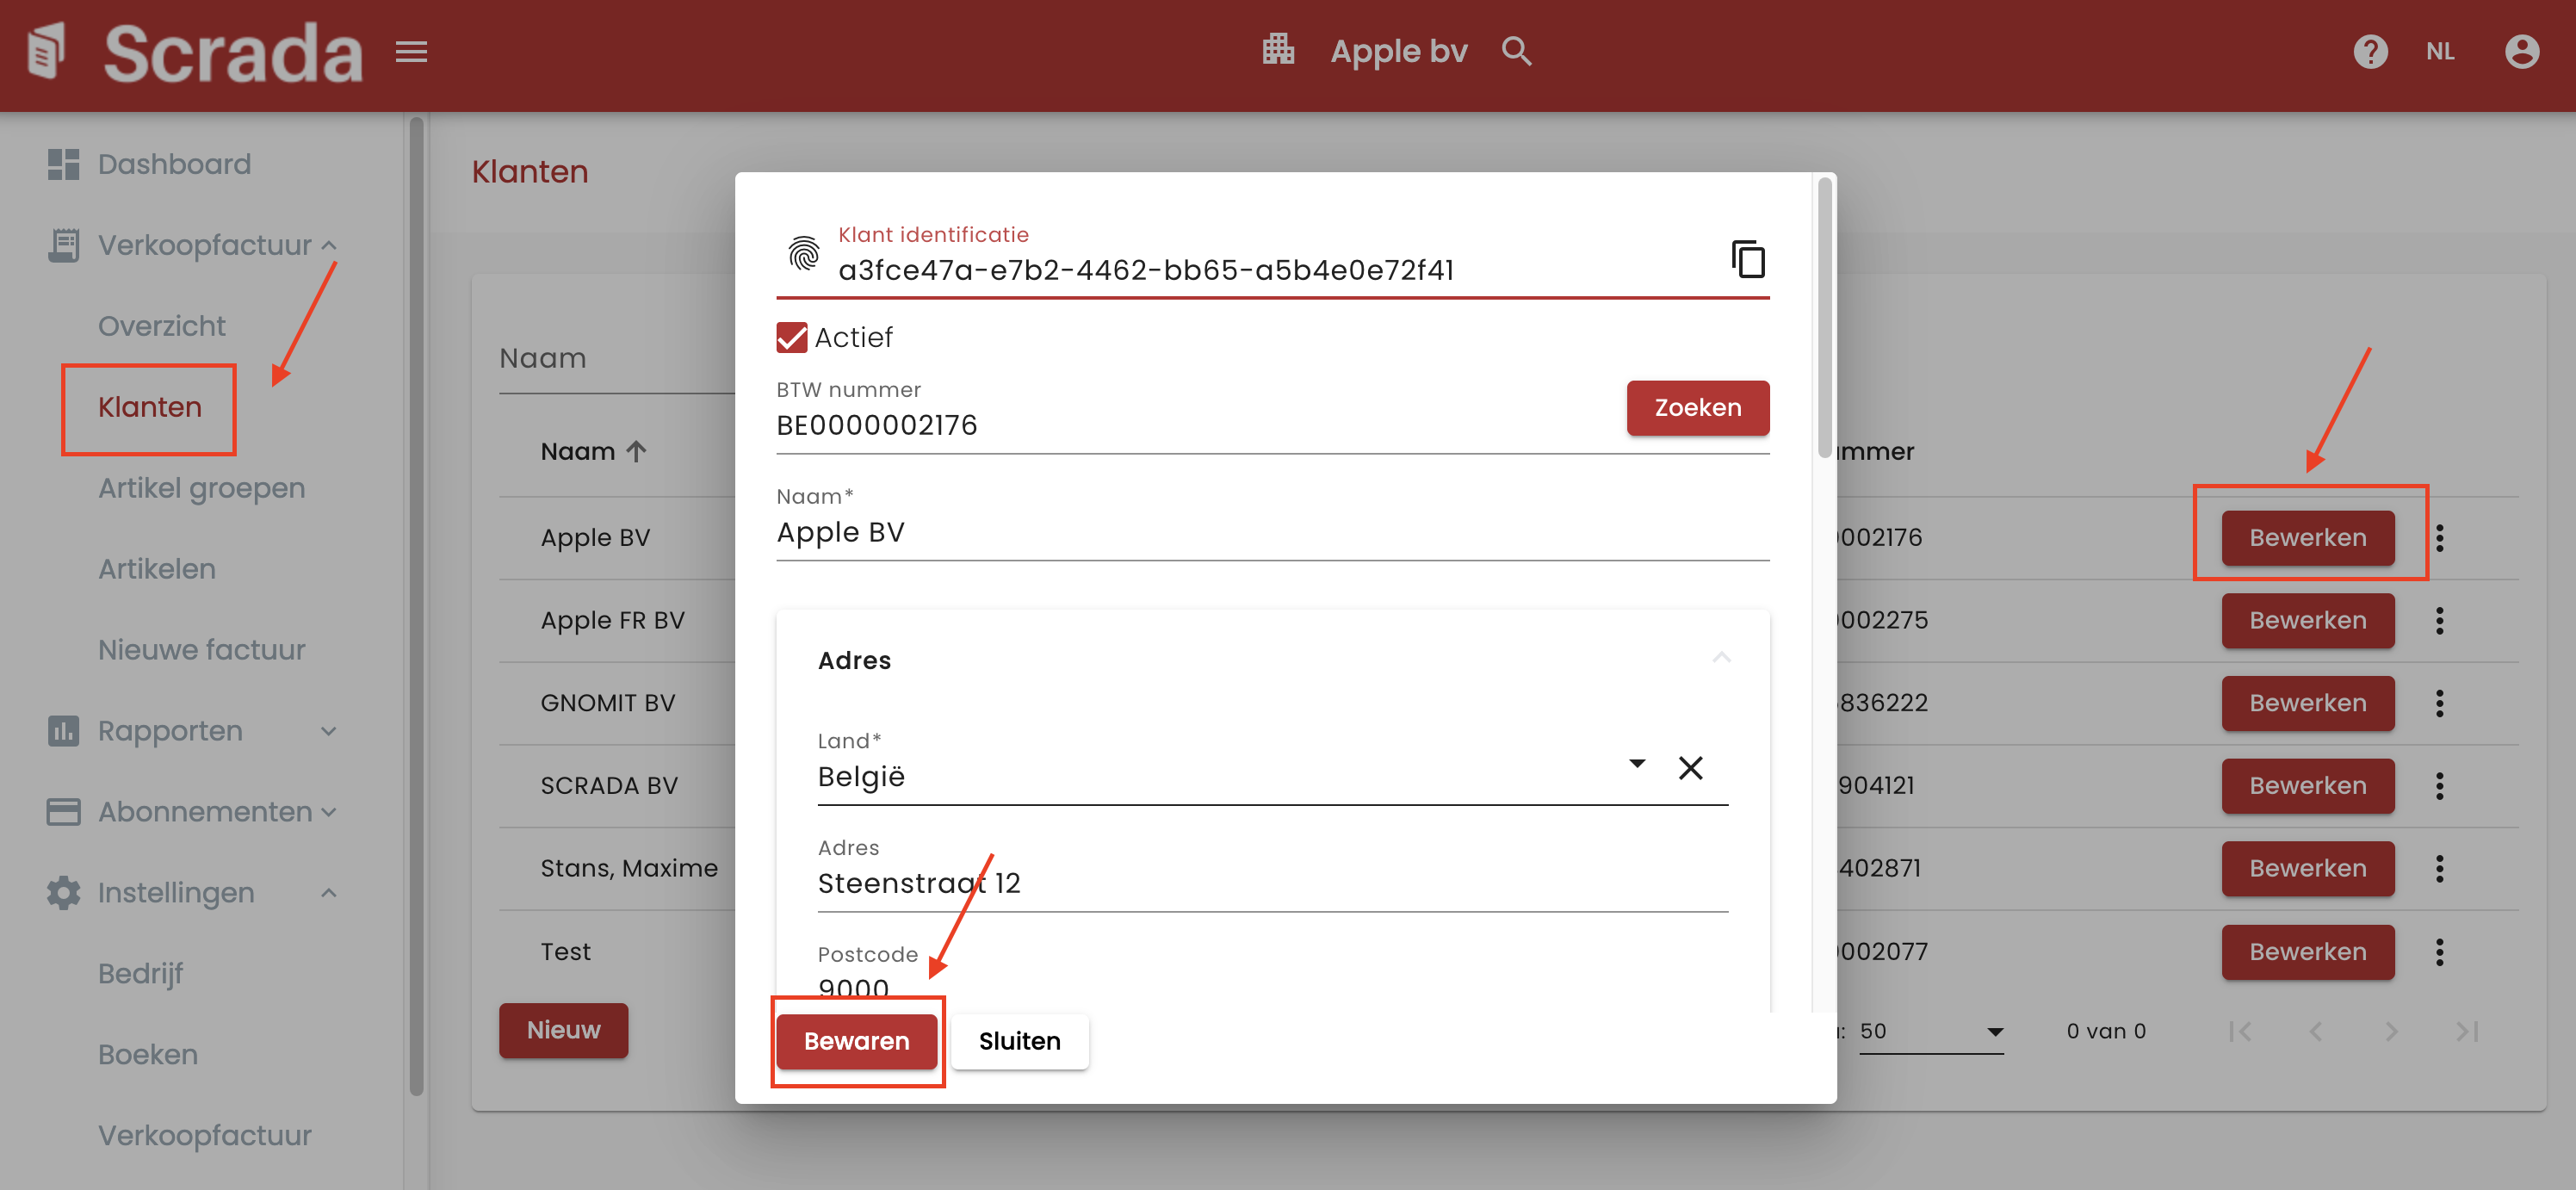Image resolution: width=2576 pixels, height=1190 pixels.
Task: Open the user account profile icon
Action: pyautogui.click(x=2521, y=51)
